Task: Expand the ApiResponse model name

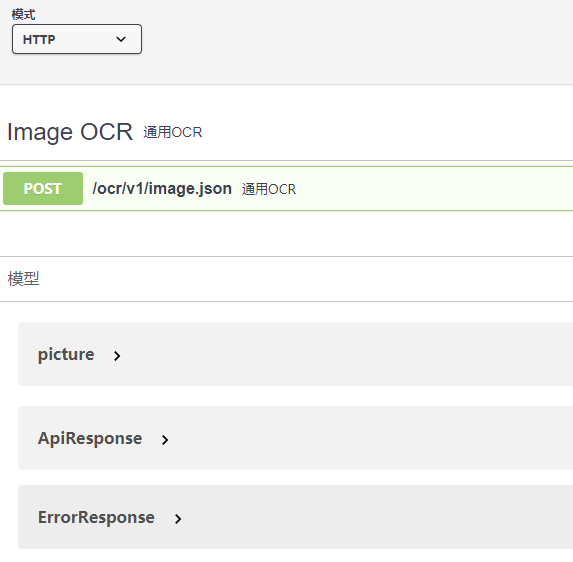Action: (x=90, y=438)
